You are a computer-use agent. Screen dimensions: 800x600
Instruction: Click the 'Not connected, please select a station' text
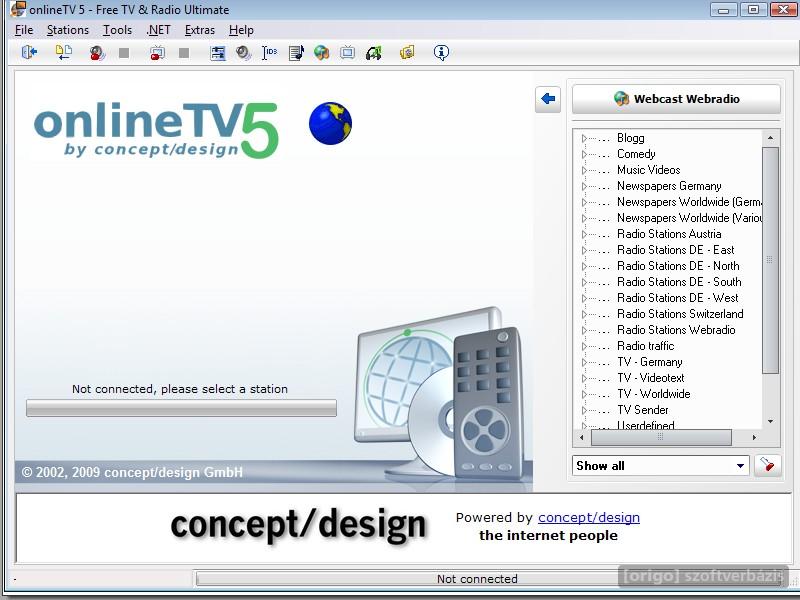pyautogui.click(x=180, y=389)
